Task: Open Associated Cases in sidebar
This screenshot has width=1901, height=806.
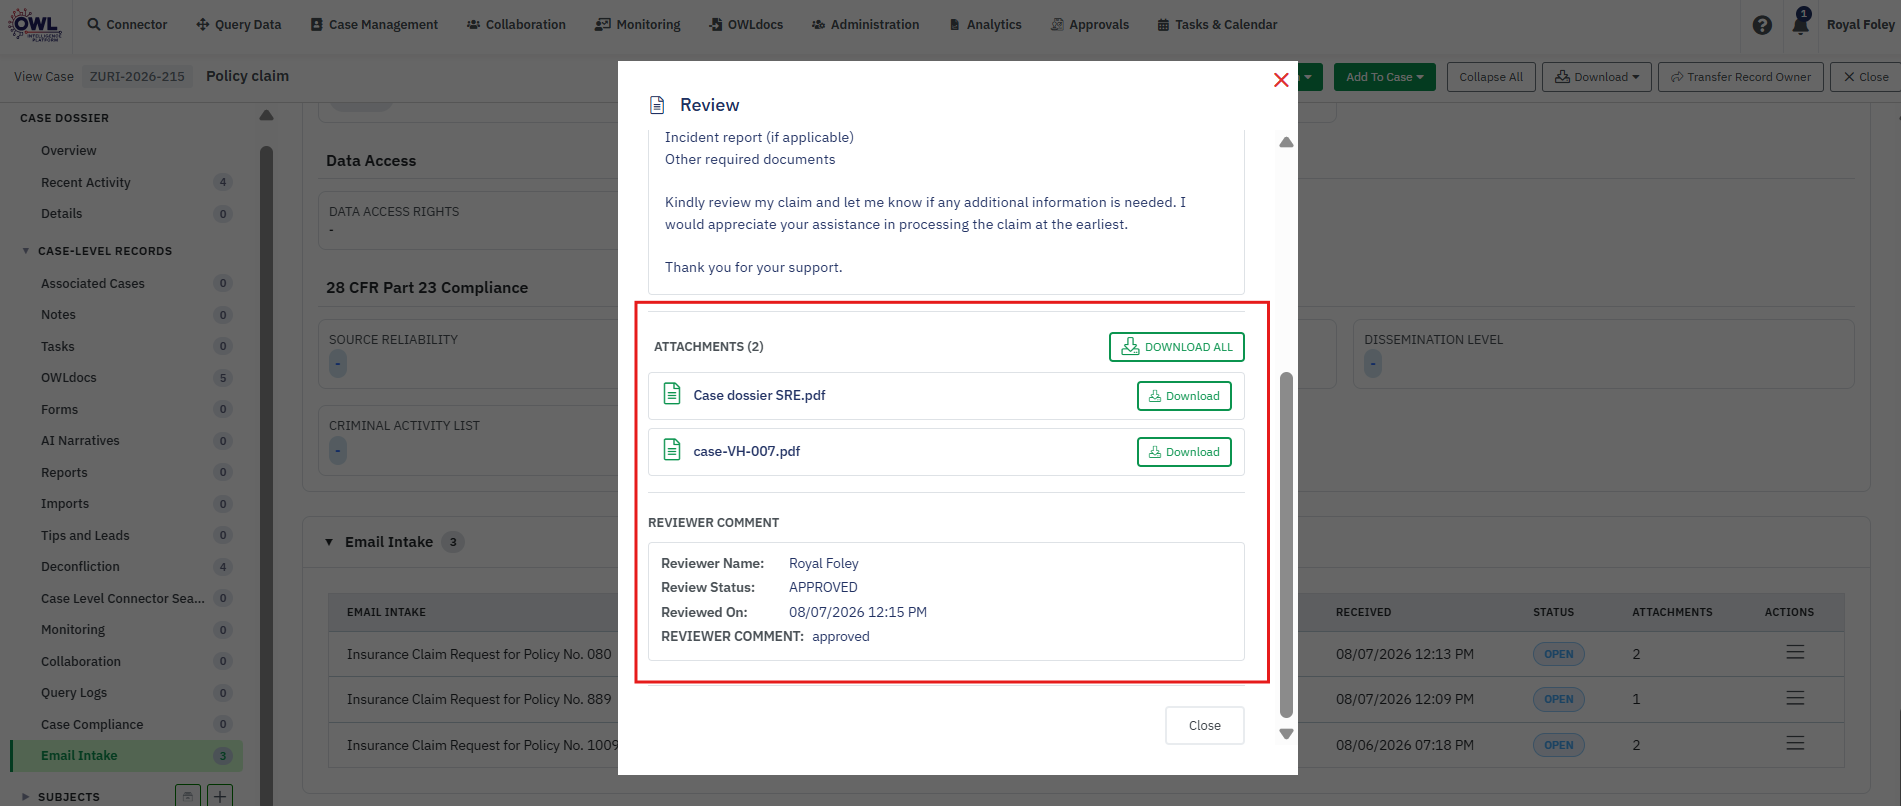Action: (x=93, y=284)
